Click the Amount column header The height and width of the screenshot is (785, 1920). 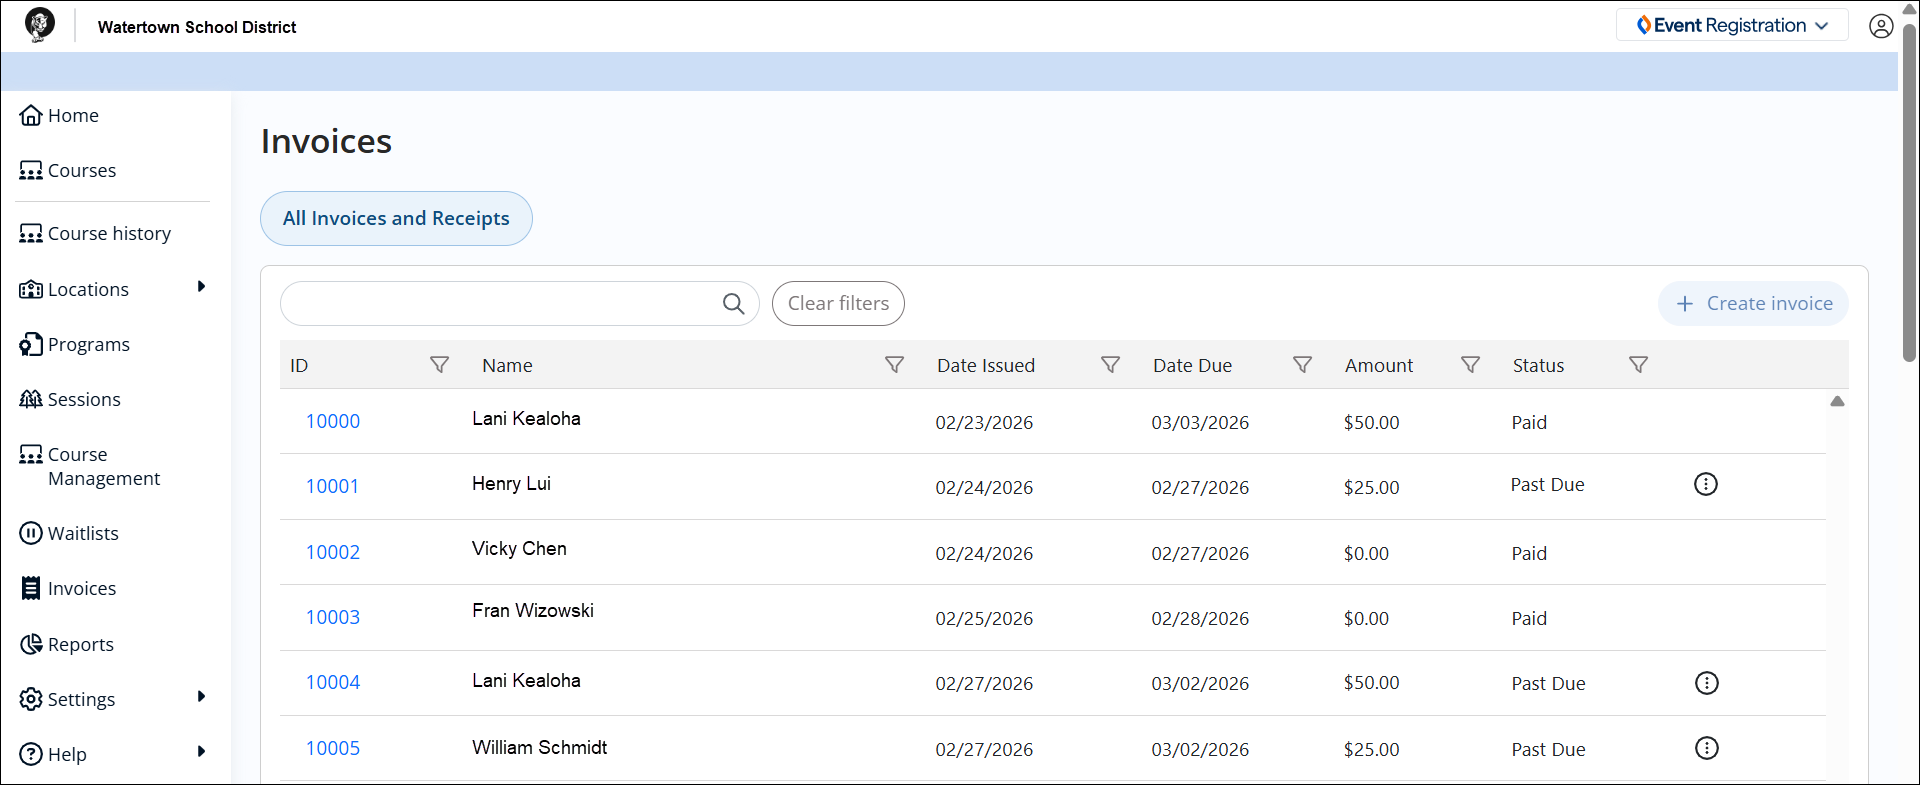click(1379, 366)
